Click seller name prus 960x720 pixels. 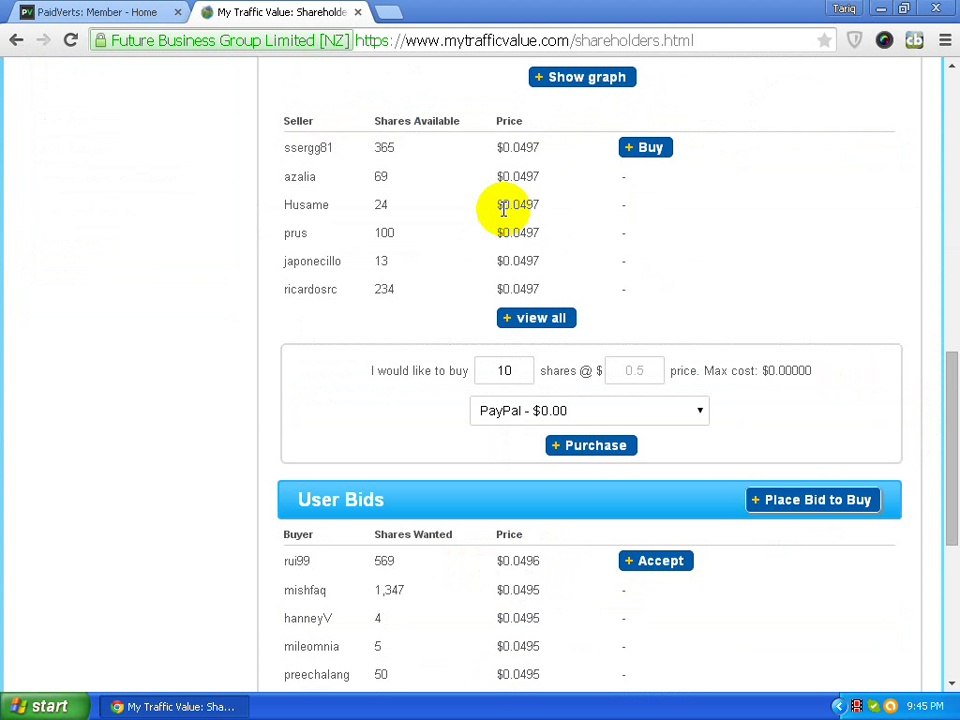point(295,233)
